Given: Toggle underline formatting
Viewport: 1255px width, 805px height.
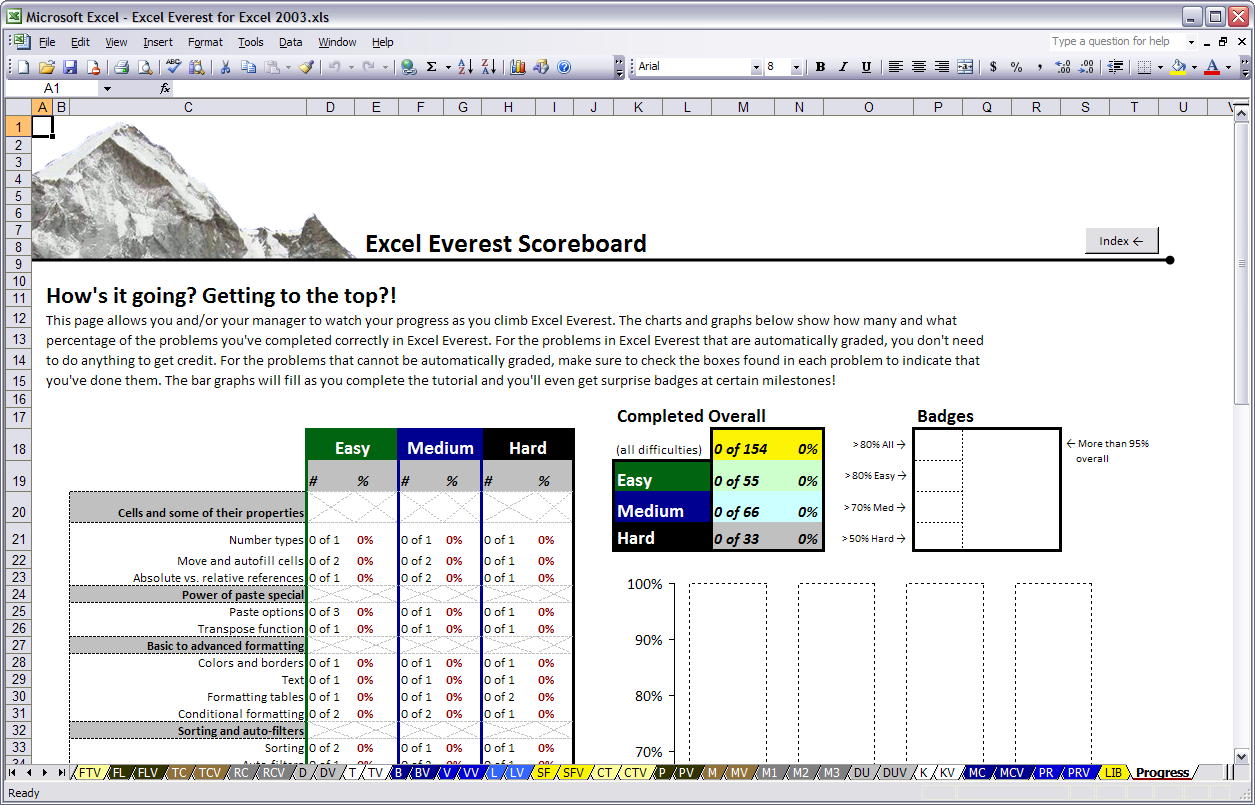Looking at the screenshot, I should [866, 67].
